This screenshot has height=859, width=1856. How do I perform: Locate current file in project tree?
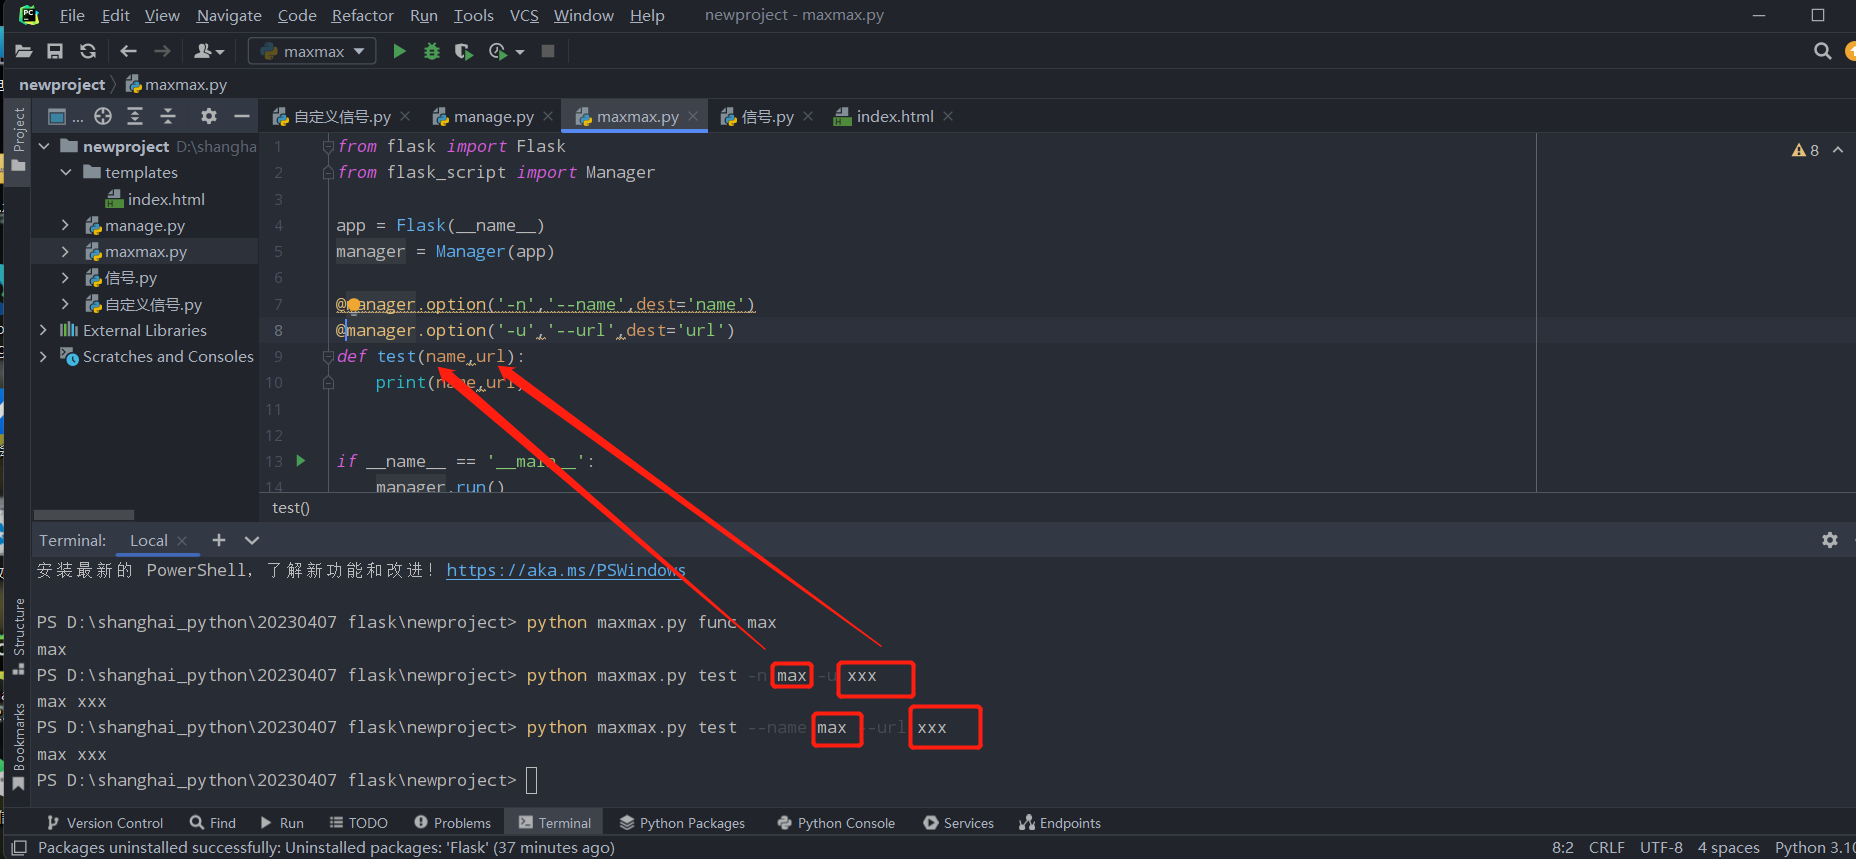103,116
